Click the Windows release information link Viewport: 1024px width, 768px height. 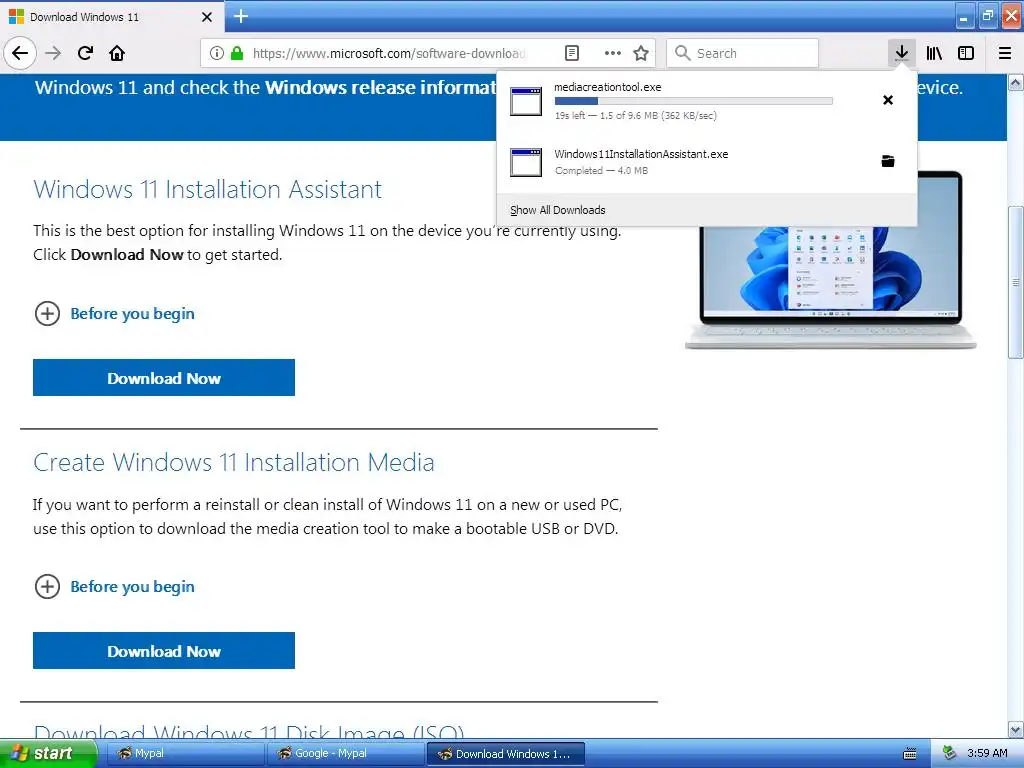coord(380,88)
